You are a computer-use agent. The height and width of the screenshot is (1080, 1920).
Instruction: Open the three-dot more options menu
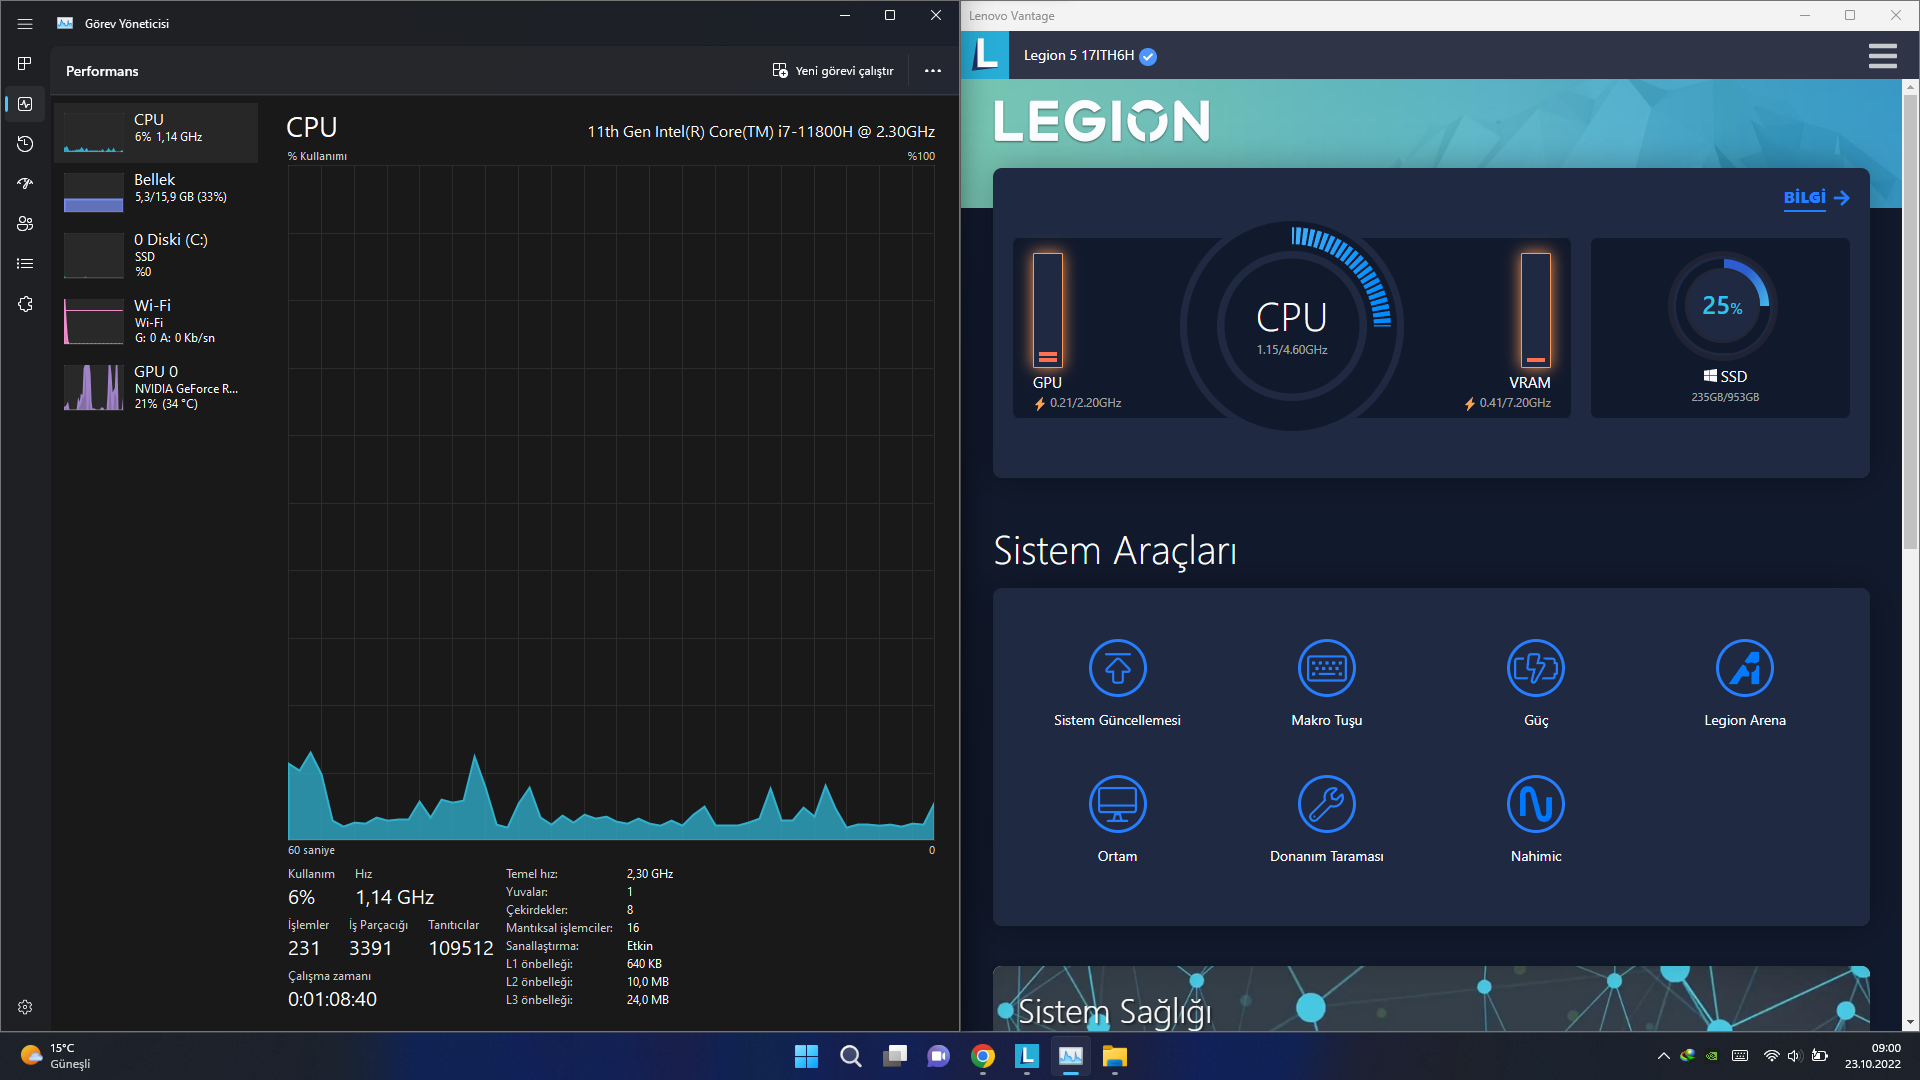[932, 71]
